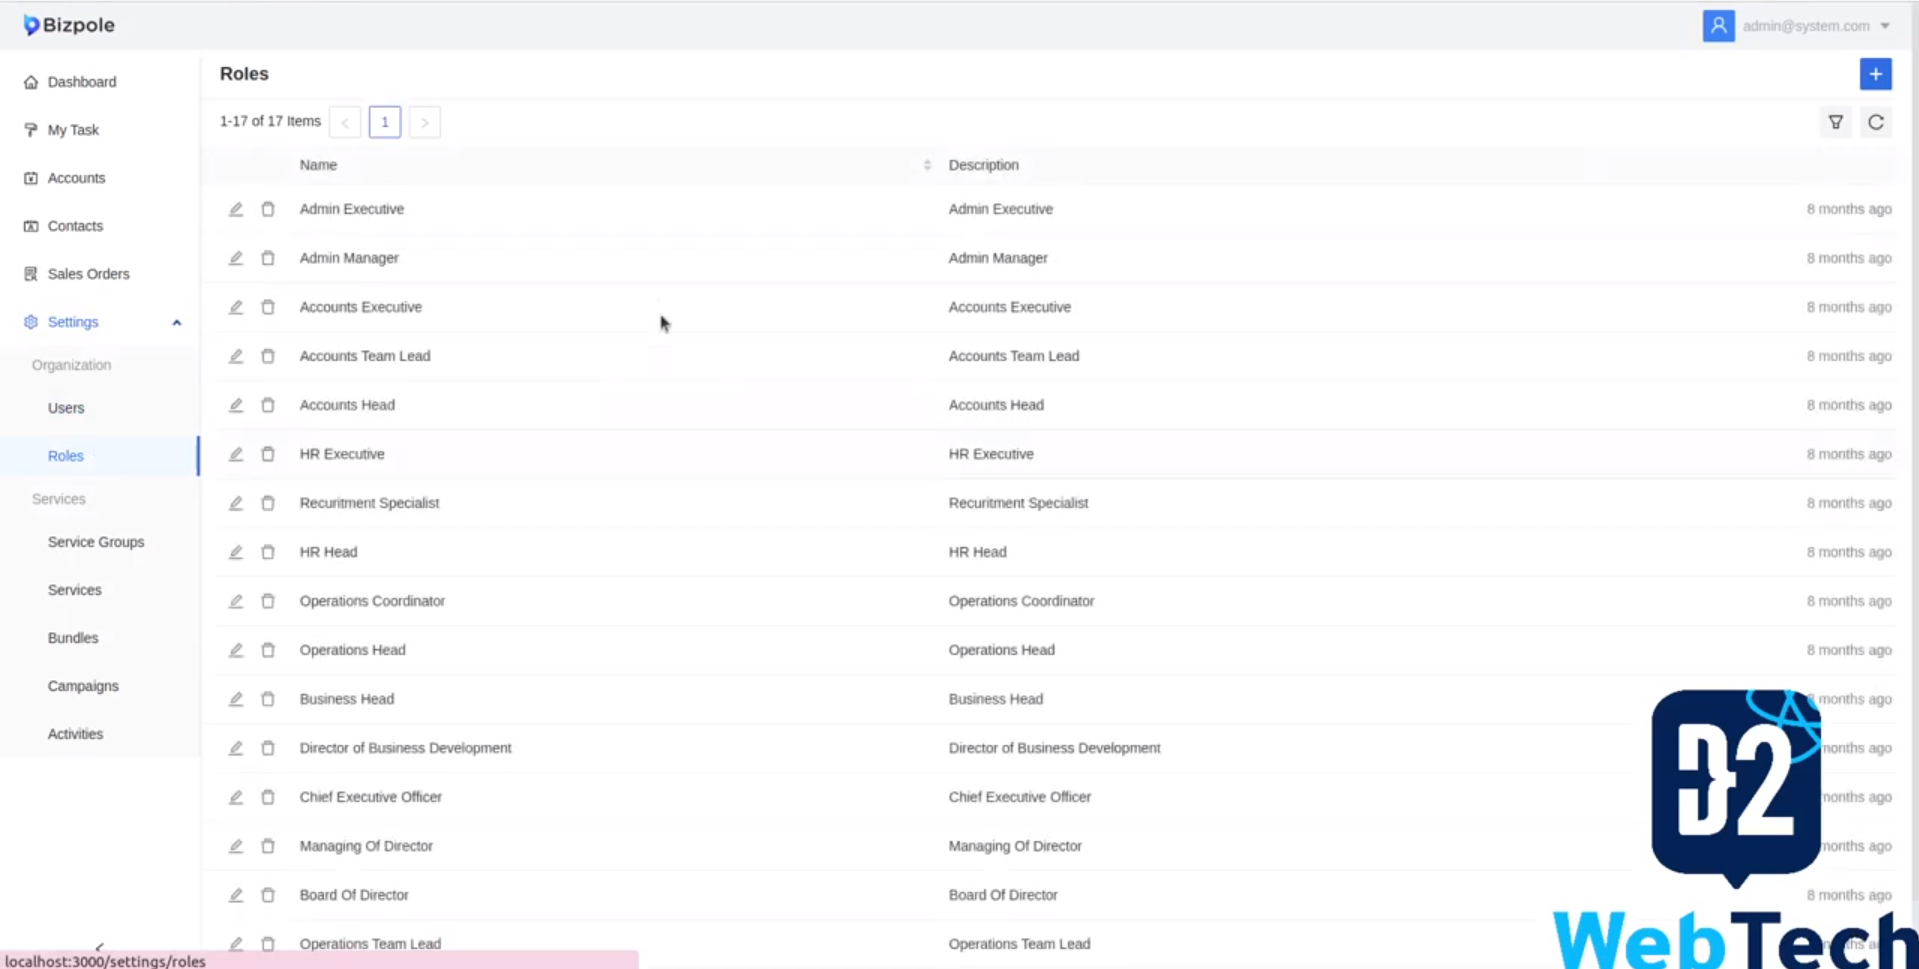This screenshot has width=1919, height=969.
Task: Collapse the Settings menu section
Action: tap(176, 322)
